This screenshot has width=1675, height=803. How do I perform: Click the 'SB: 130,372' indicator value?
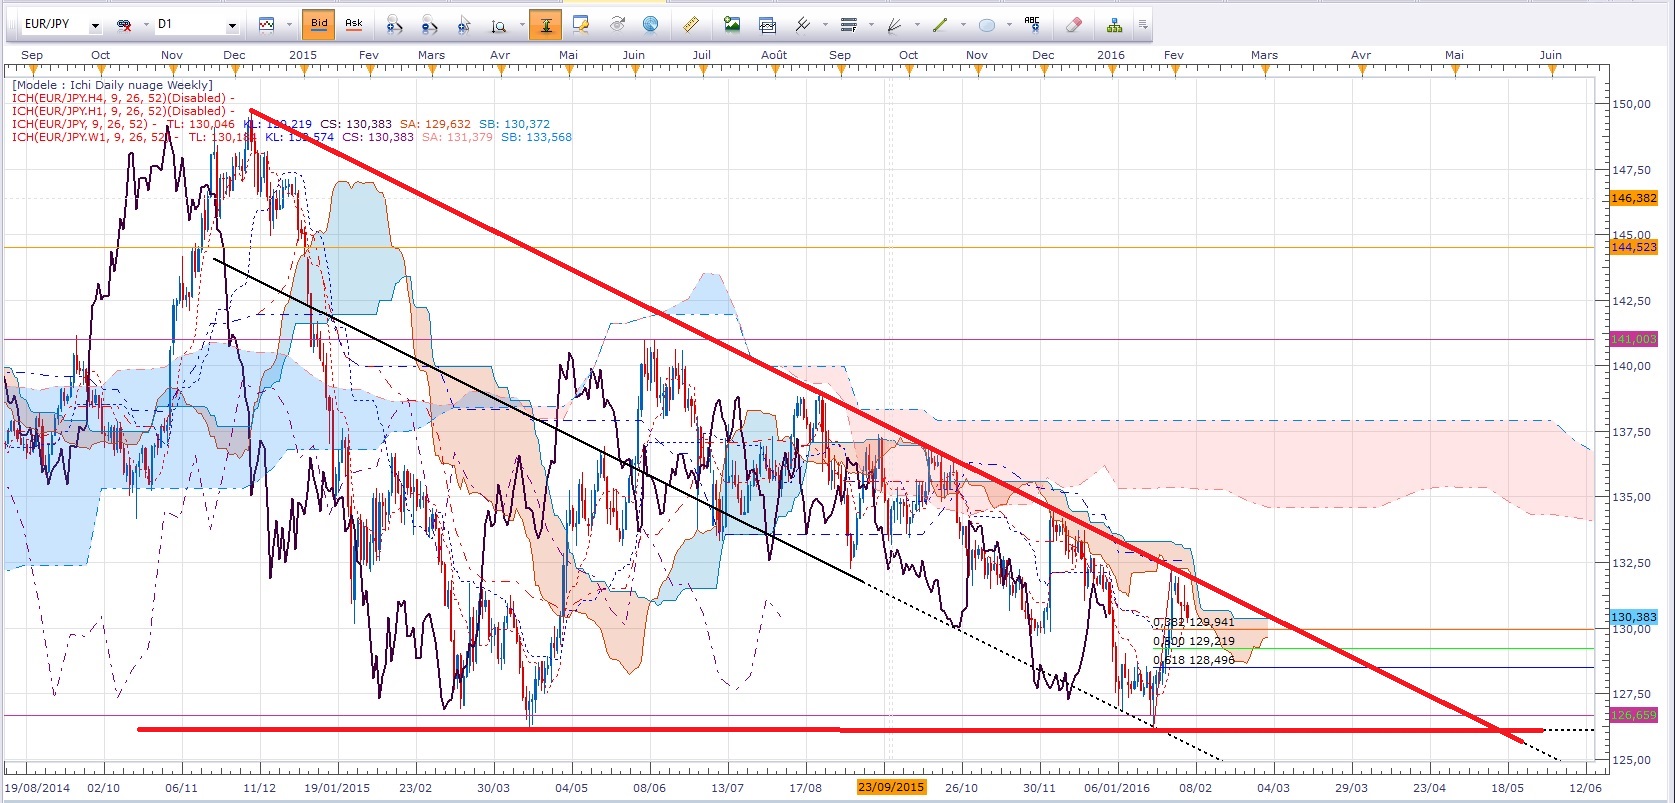tap(514, 124)
